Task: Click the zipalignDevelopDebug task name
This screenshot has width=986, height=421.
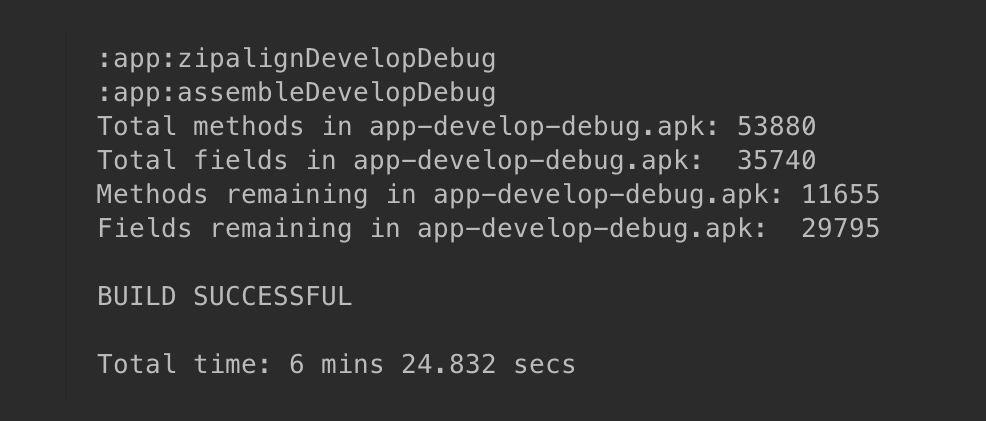Action: (336, 59)
